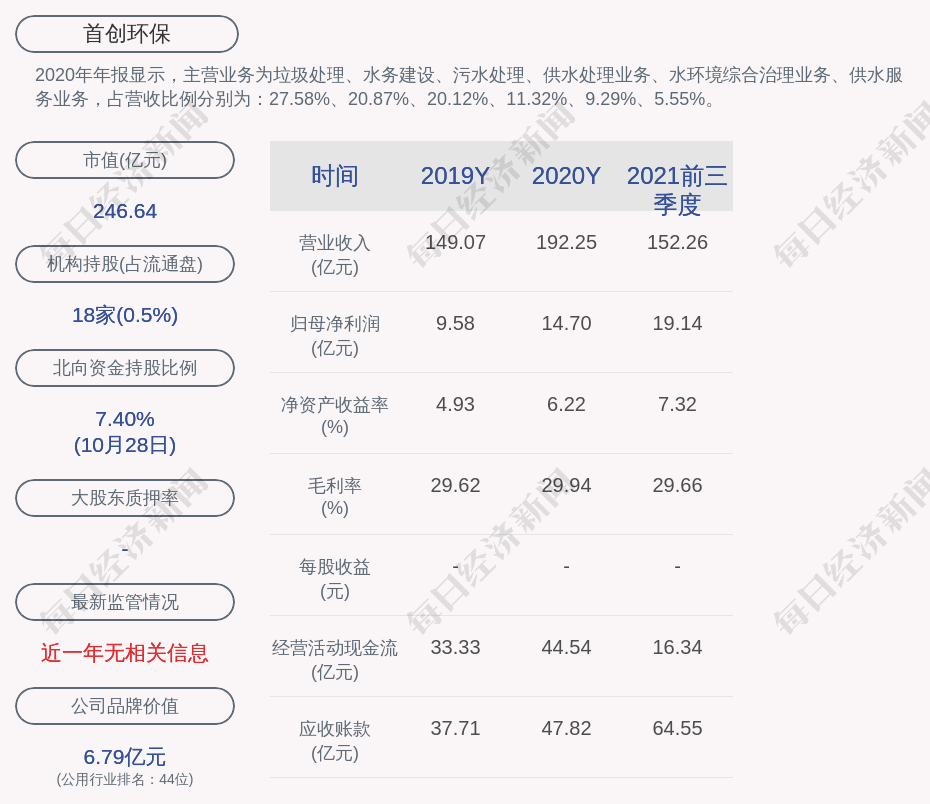Click ROE value 6.22
The height and width of the screenshot is (804, 930).
click(566, 404)
